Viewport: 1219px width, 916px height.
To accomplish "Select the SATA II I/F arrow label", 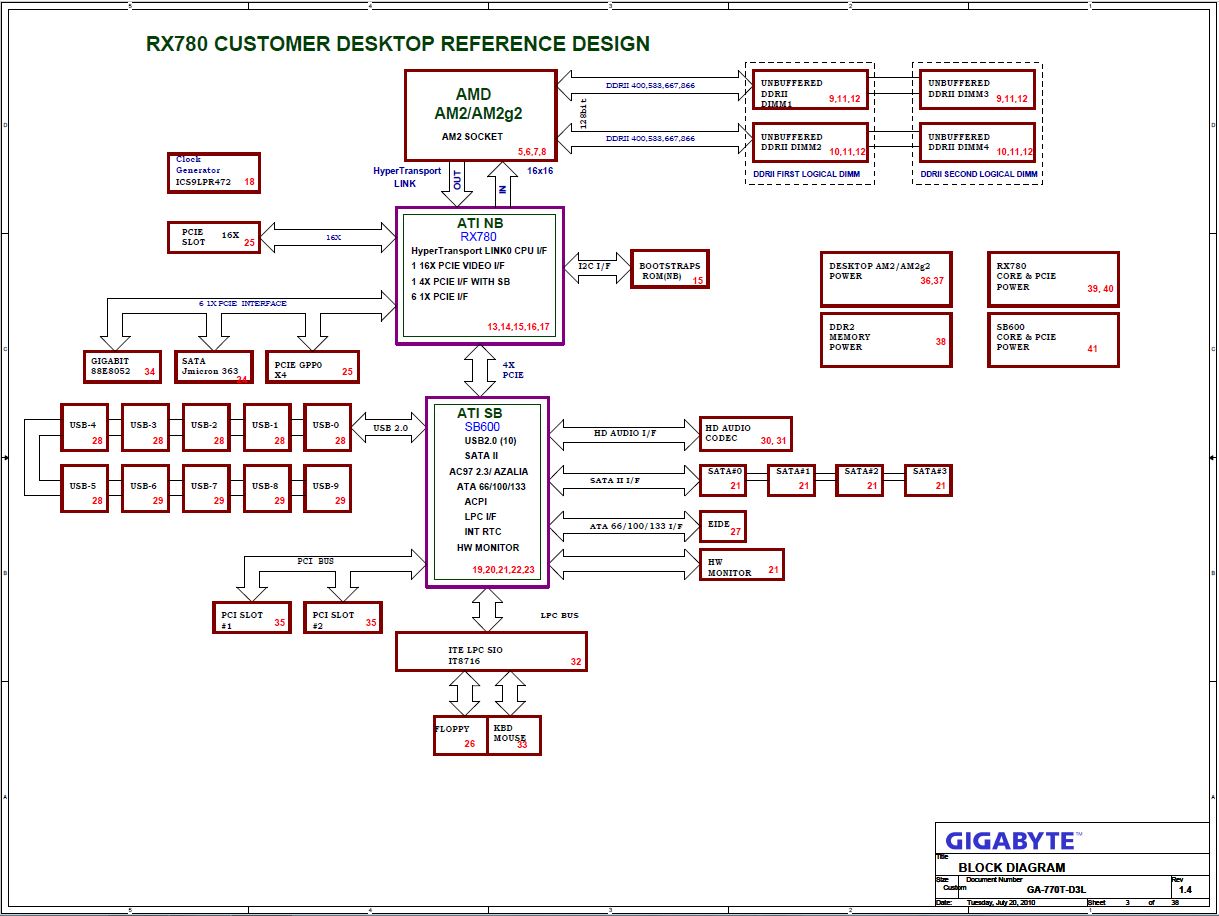I will point(615,480).
